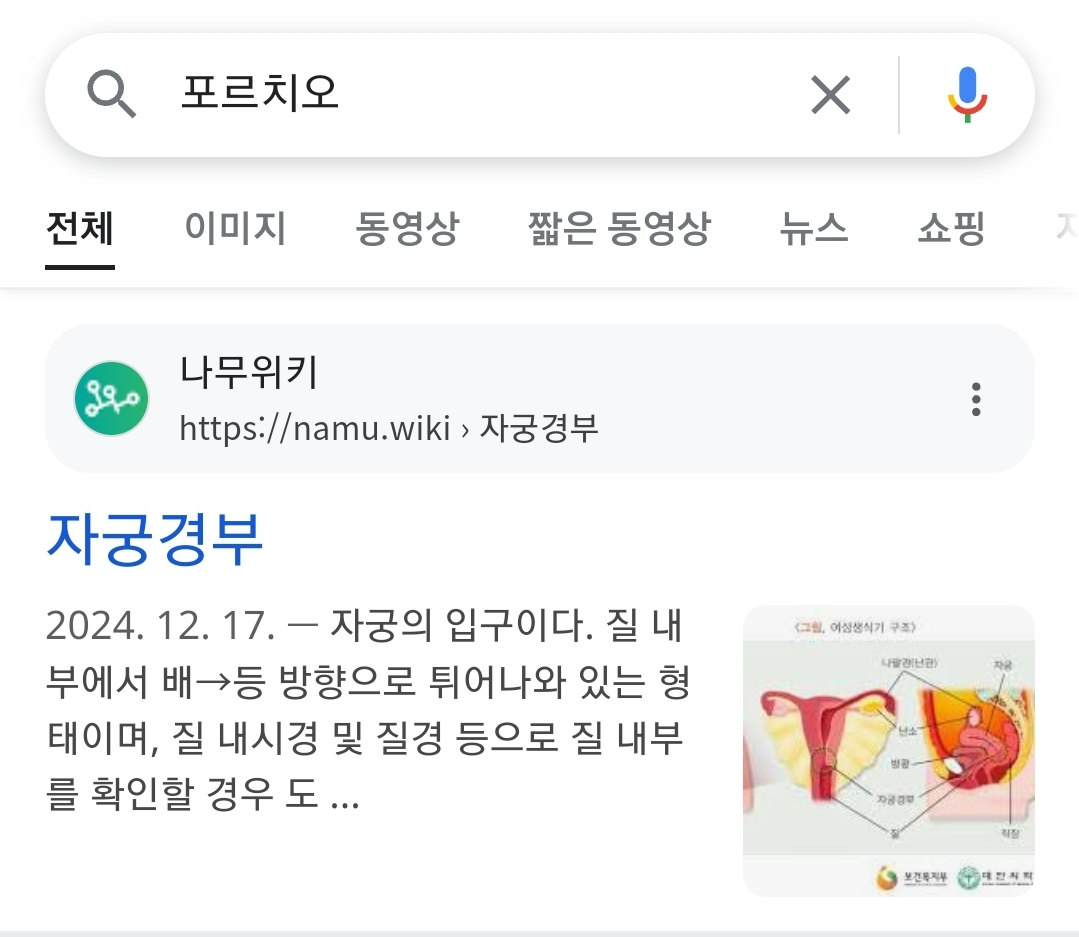
Task: Switch to the 이미지 tab
Action: click(x=235, y=230)
